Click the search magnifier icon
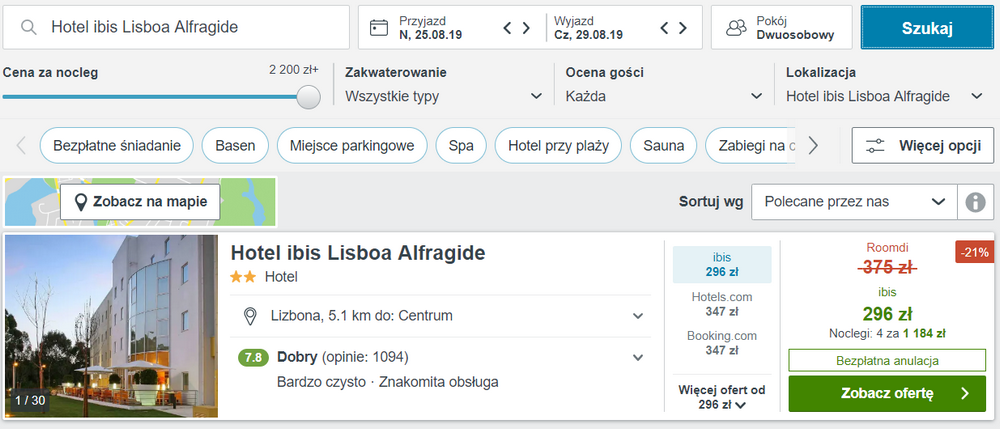 (x=28, y=27)
